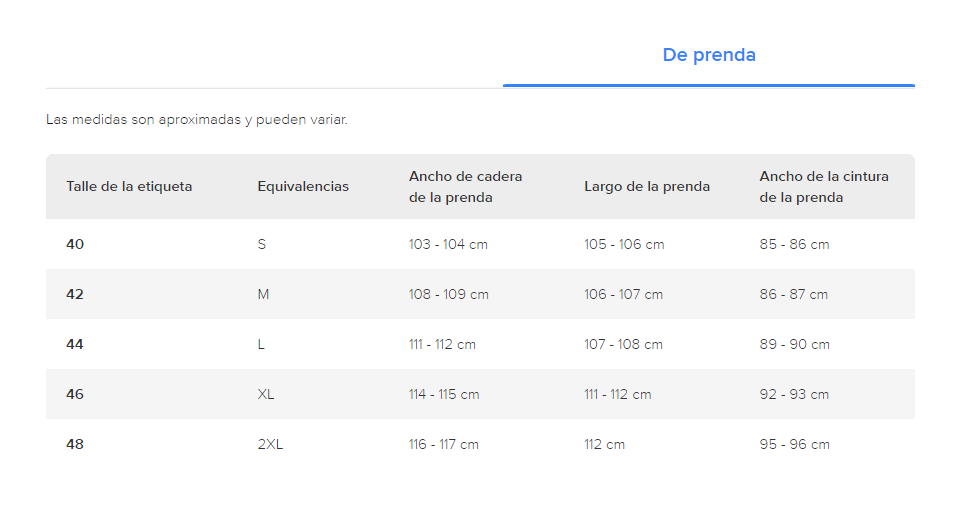Click the XL equivalence cell
The width and height of the screenshot is (955, 527).
point(266,394)
